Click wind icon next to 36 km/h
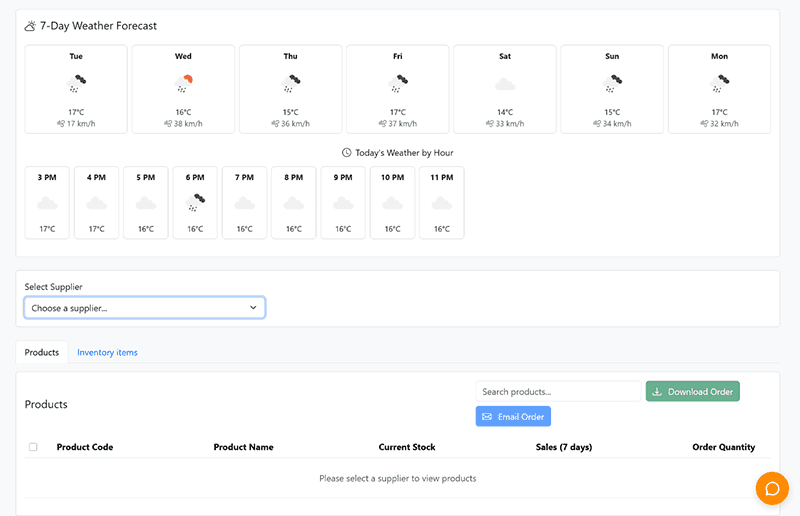The height and width of the screenshot is (516, 800). coord(275,124)
